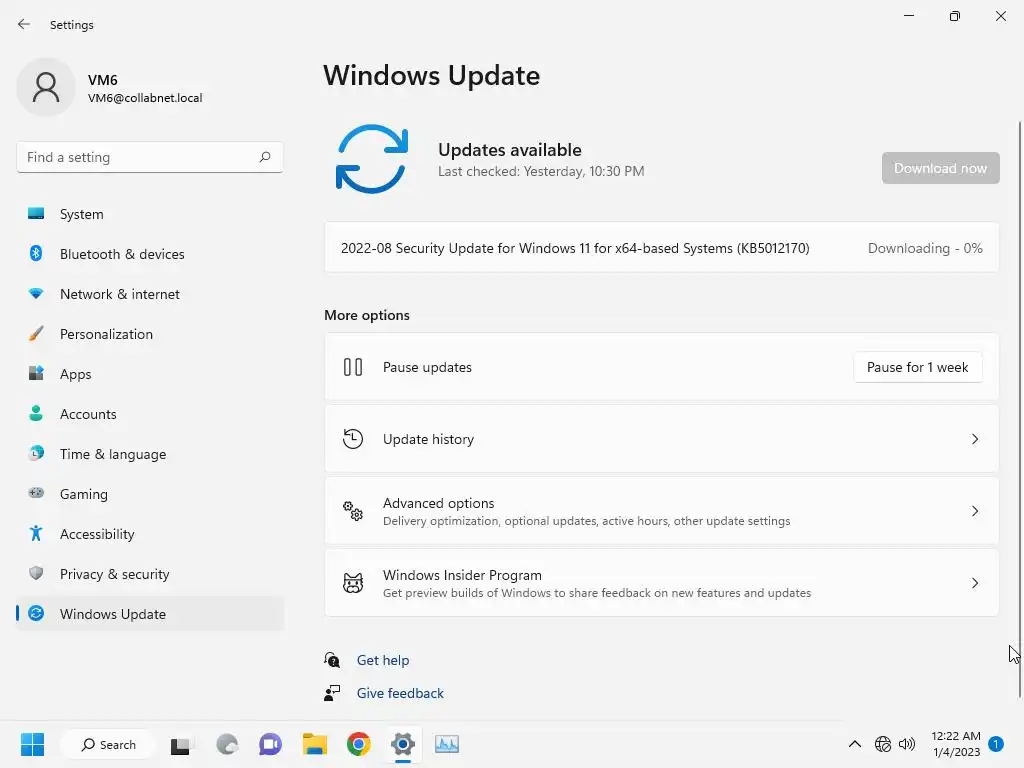Click the Bluetooth icon in sidebar
Screen dimensions: 1024x768
click(36, 253)
